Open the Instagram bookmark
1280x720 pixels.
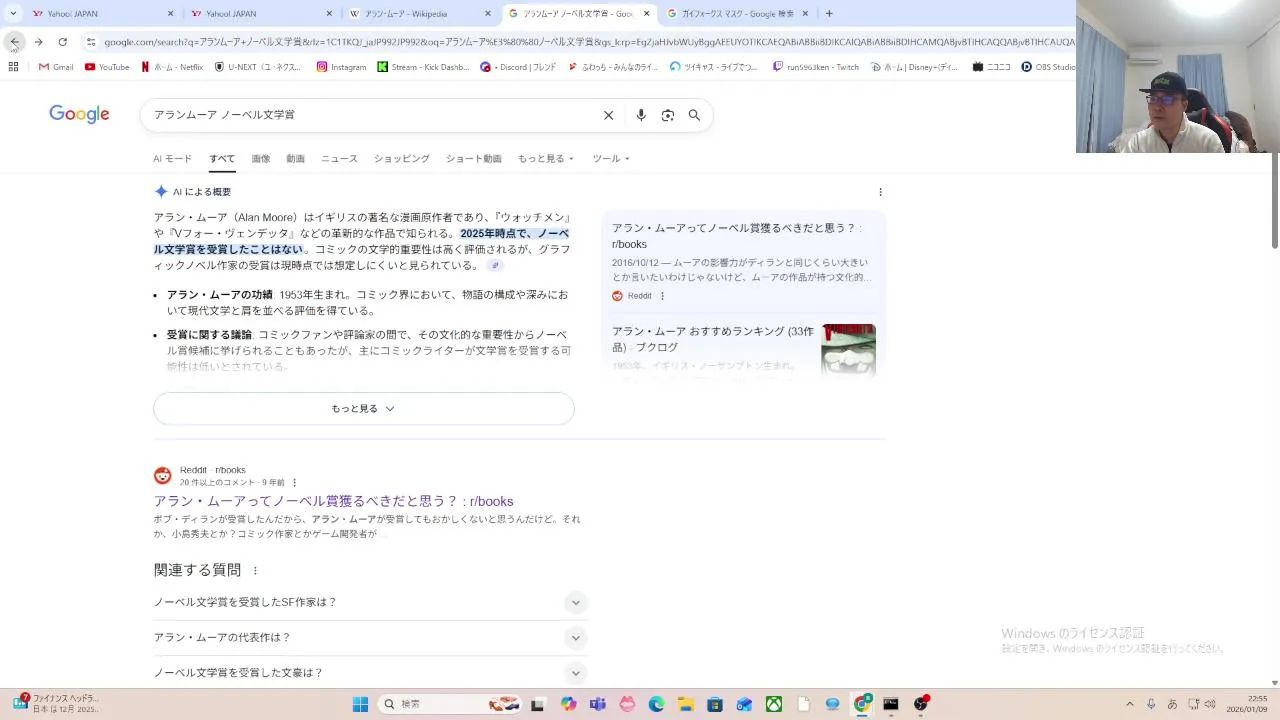[341, 67]
